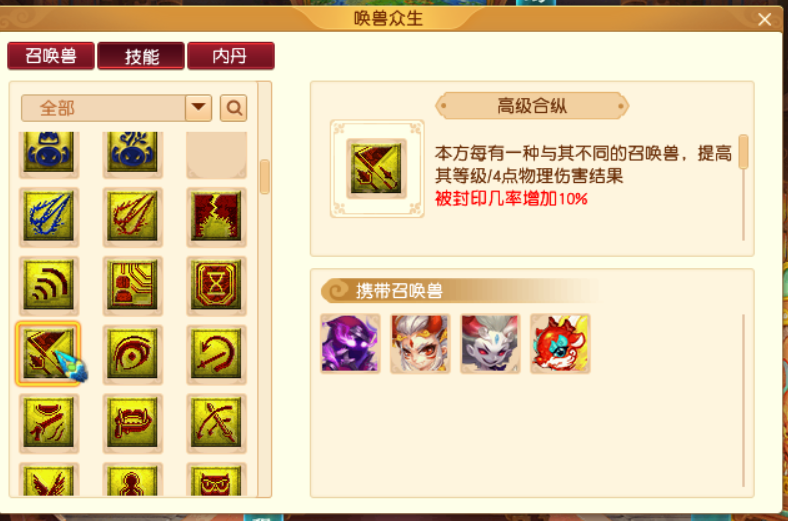
Task: Switch to the 召唤兽 tab
Action: pyautogui.click(x=51, y=55)
